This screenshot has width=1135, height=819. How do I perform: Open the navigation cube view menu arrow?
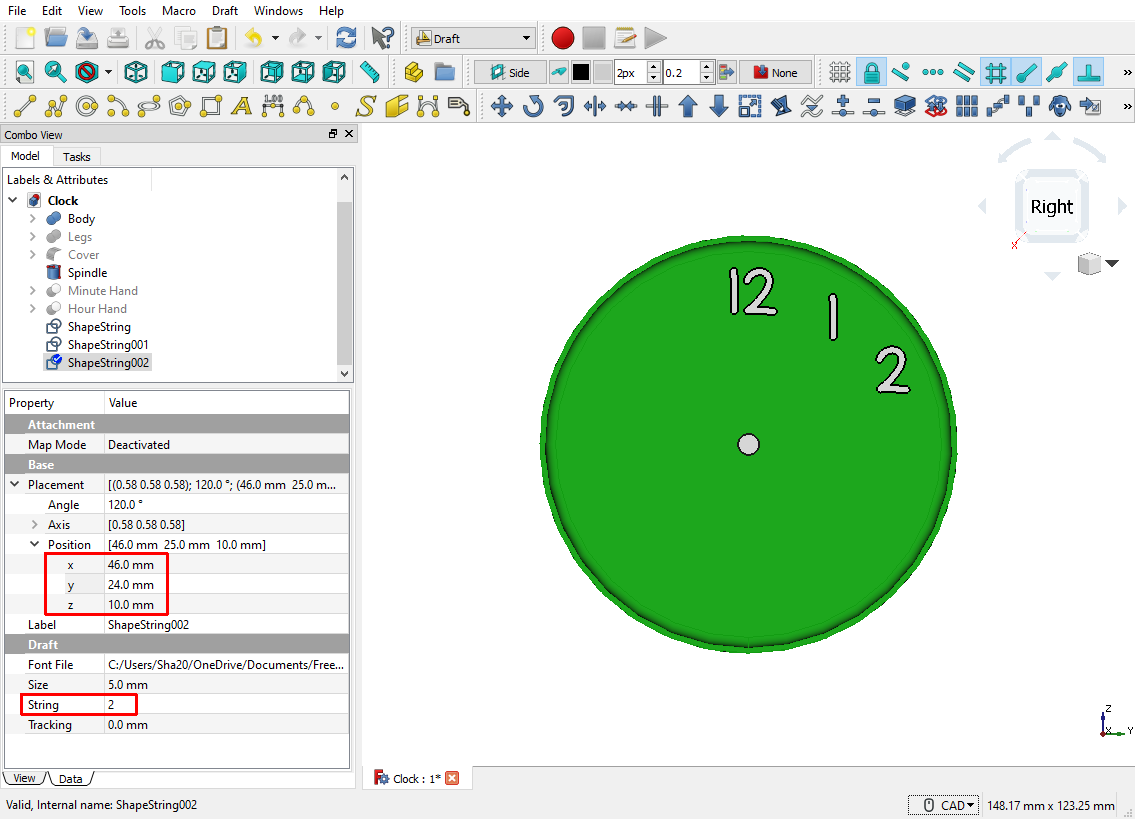pyautogui.click(x=1113, y=263)
